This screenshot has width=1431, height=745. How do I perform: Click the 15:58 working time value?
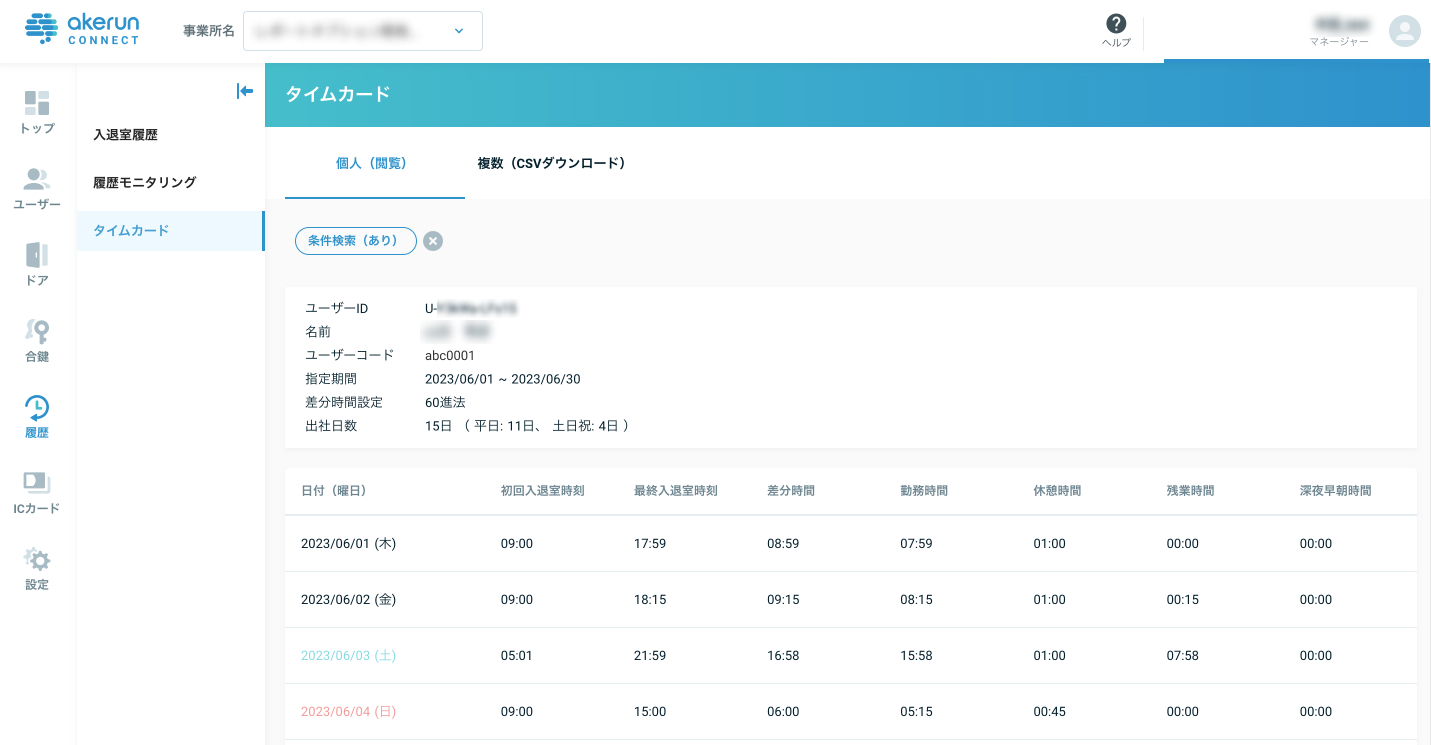[x=916, y=656]
